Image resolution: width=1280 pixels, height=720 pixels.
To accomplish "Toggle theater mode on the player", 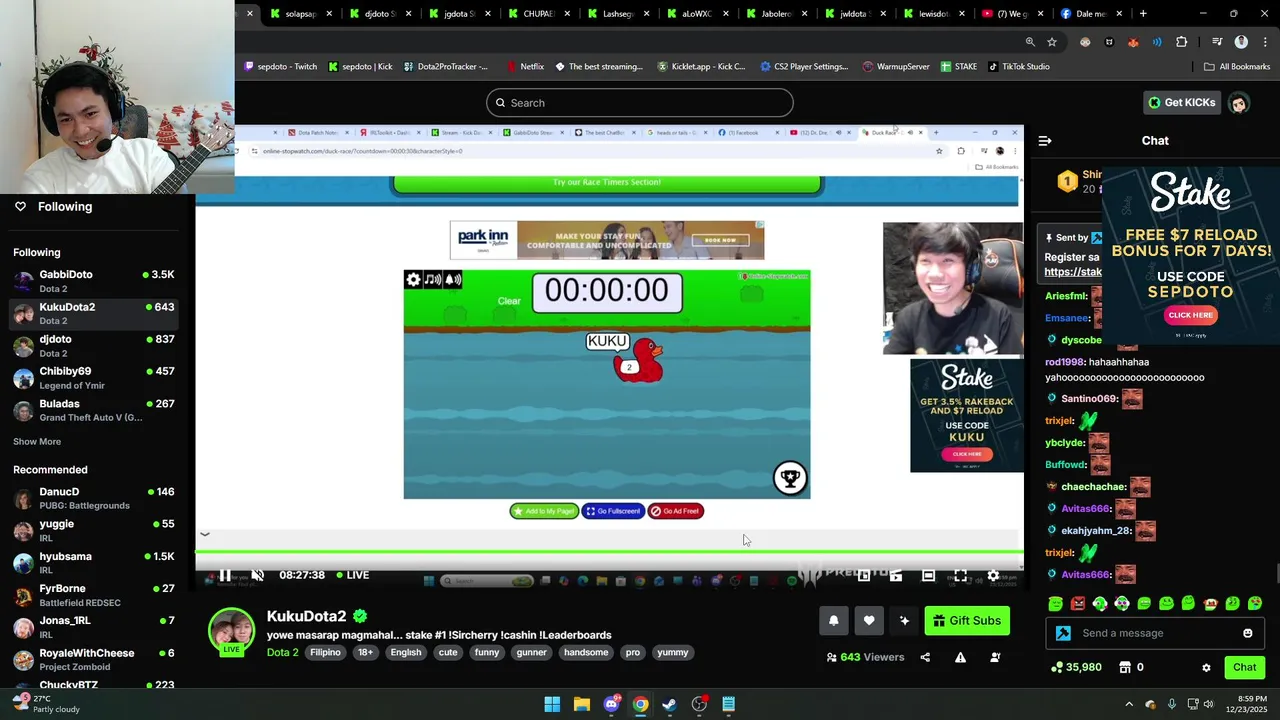I will [x=928, y=575].
